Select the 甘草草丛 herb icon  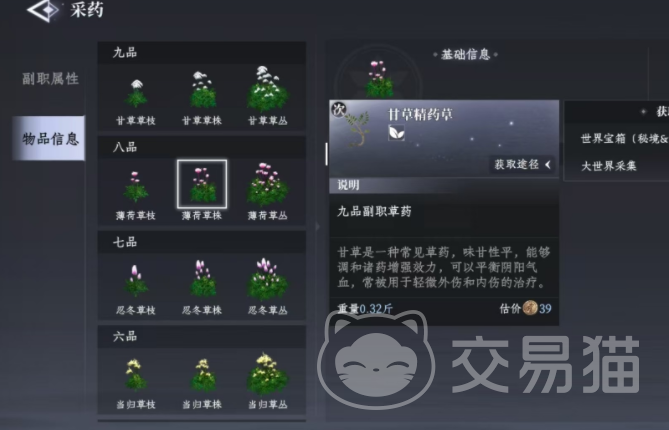(x=268, y=89)
